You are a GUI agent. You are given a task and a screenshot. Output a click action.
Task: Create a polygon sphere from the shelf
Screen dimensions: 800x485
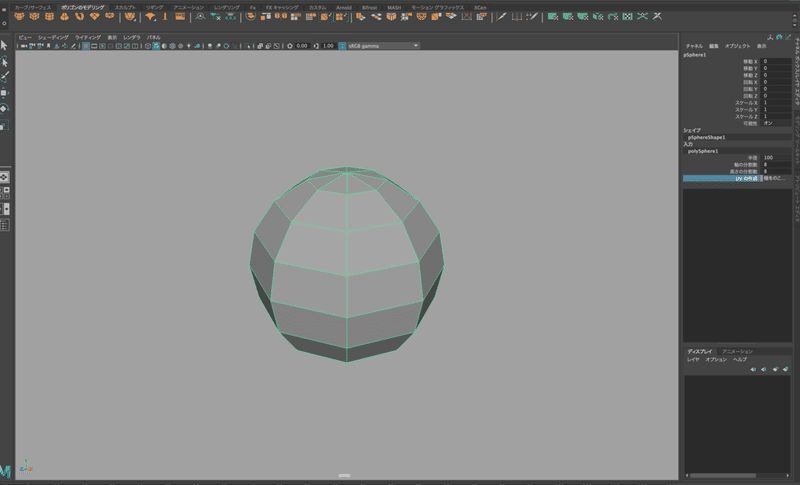pos(19,16)
